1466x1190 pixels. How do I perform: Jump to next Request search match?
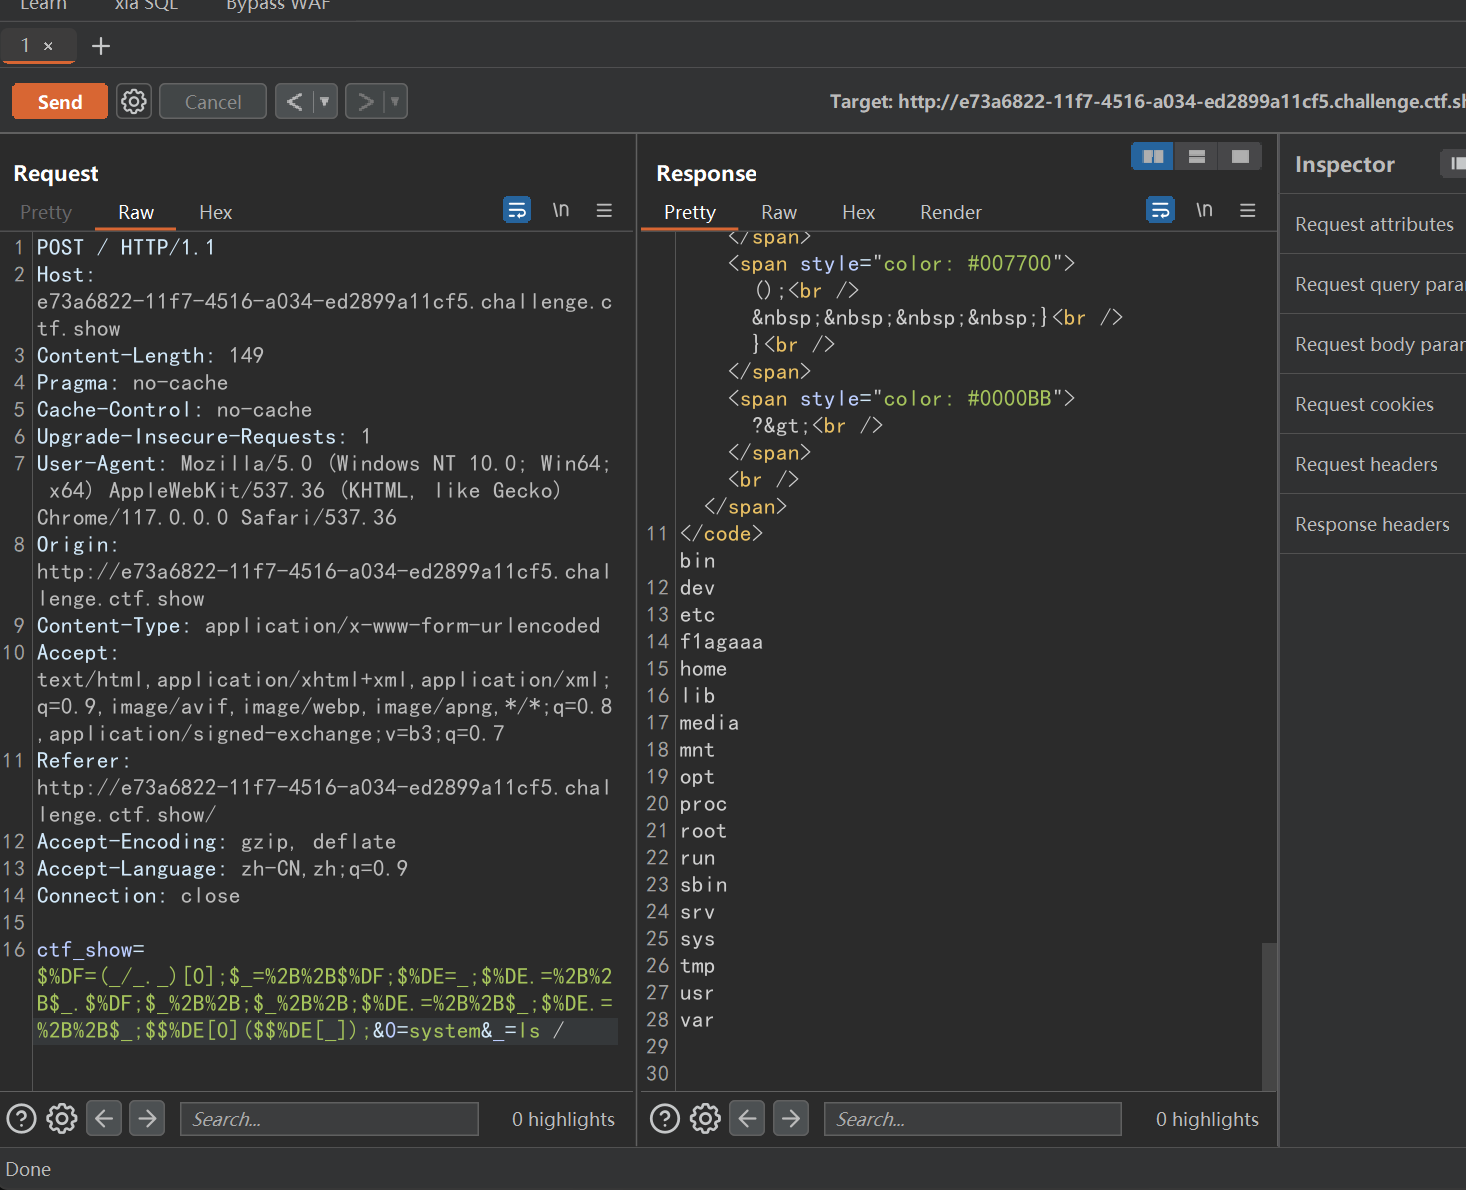(147, 1118)
